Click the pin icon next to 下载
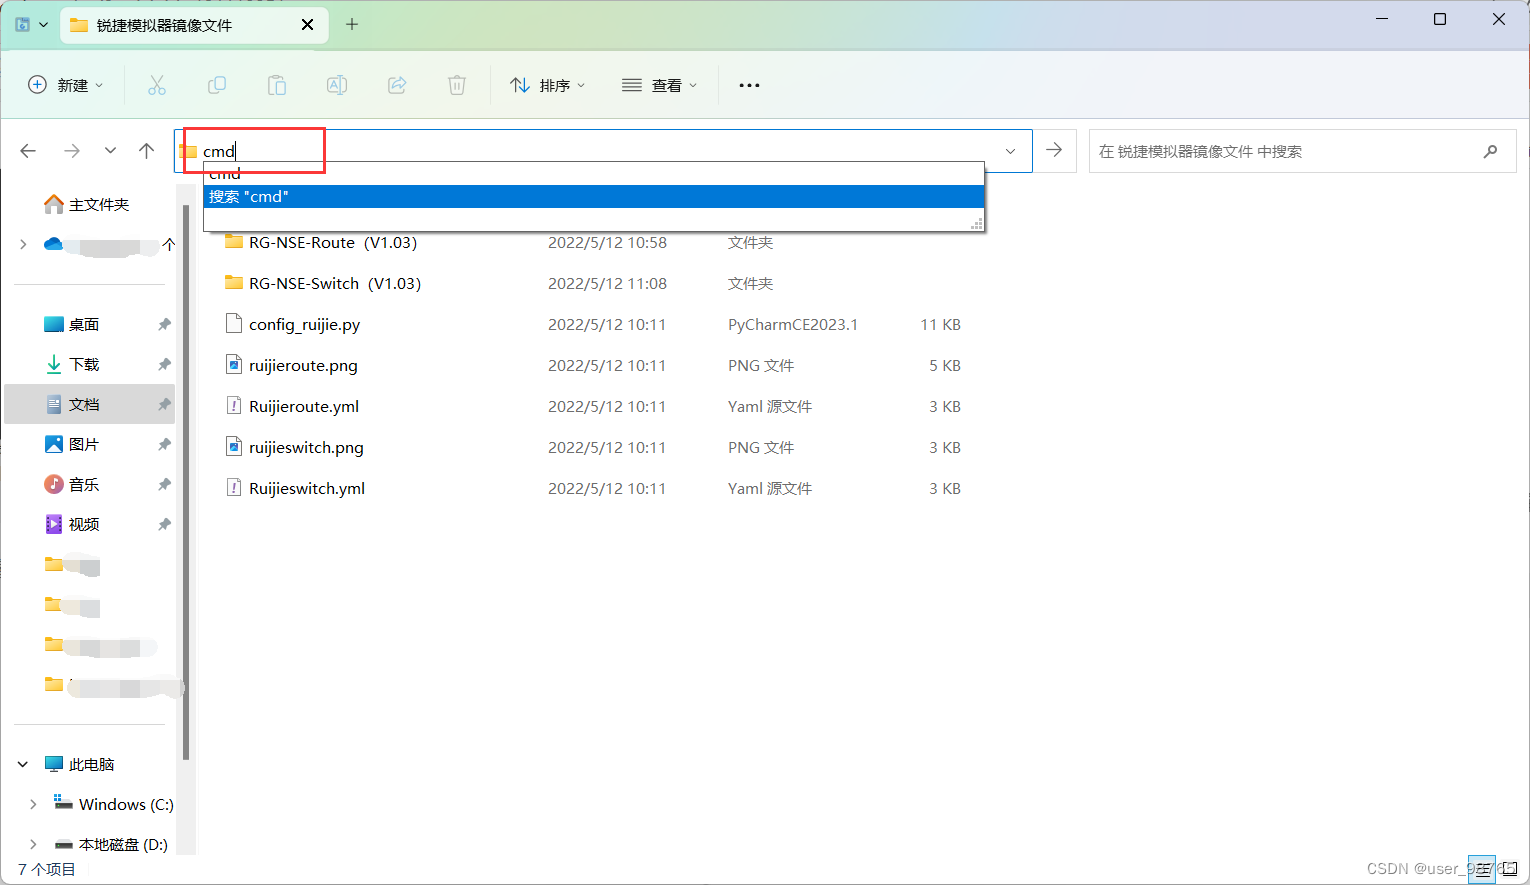Image resolution: width=1530 pixels, height=885 pixels. click(164, 364)
